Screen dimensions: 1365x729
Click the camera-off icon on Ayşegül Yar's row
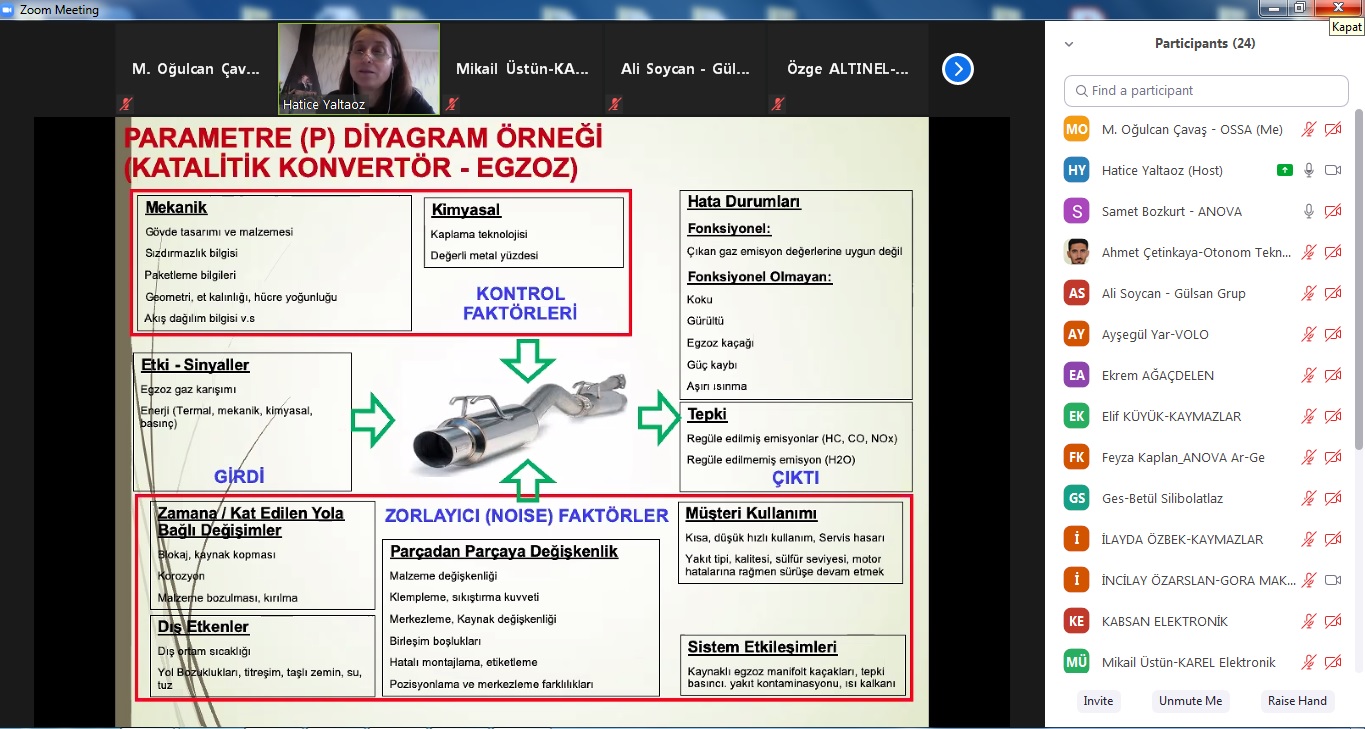1332,335
